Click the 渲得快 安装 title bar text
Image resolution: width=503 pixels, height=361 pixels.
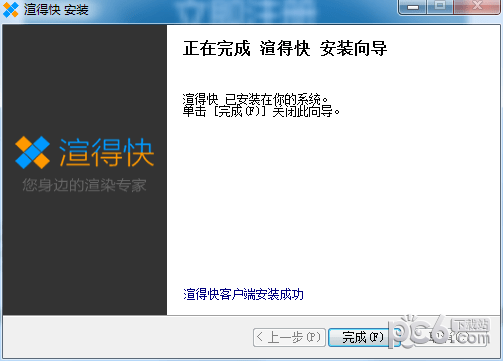pos(56,10)
